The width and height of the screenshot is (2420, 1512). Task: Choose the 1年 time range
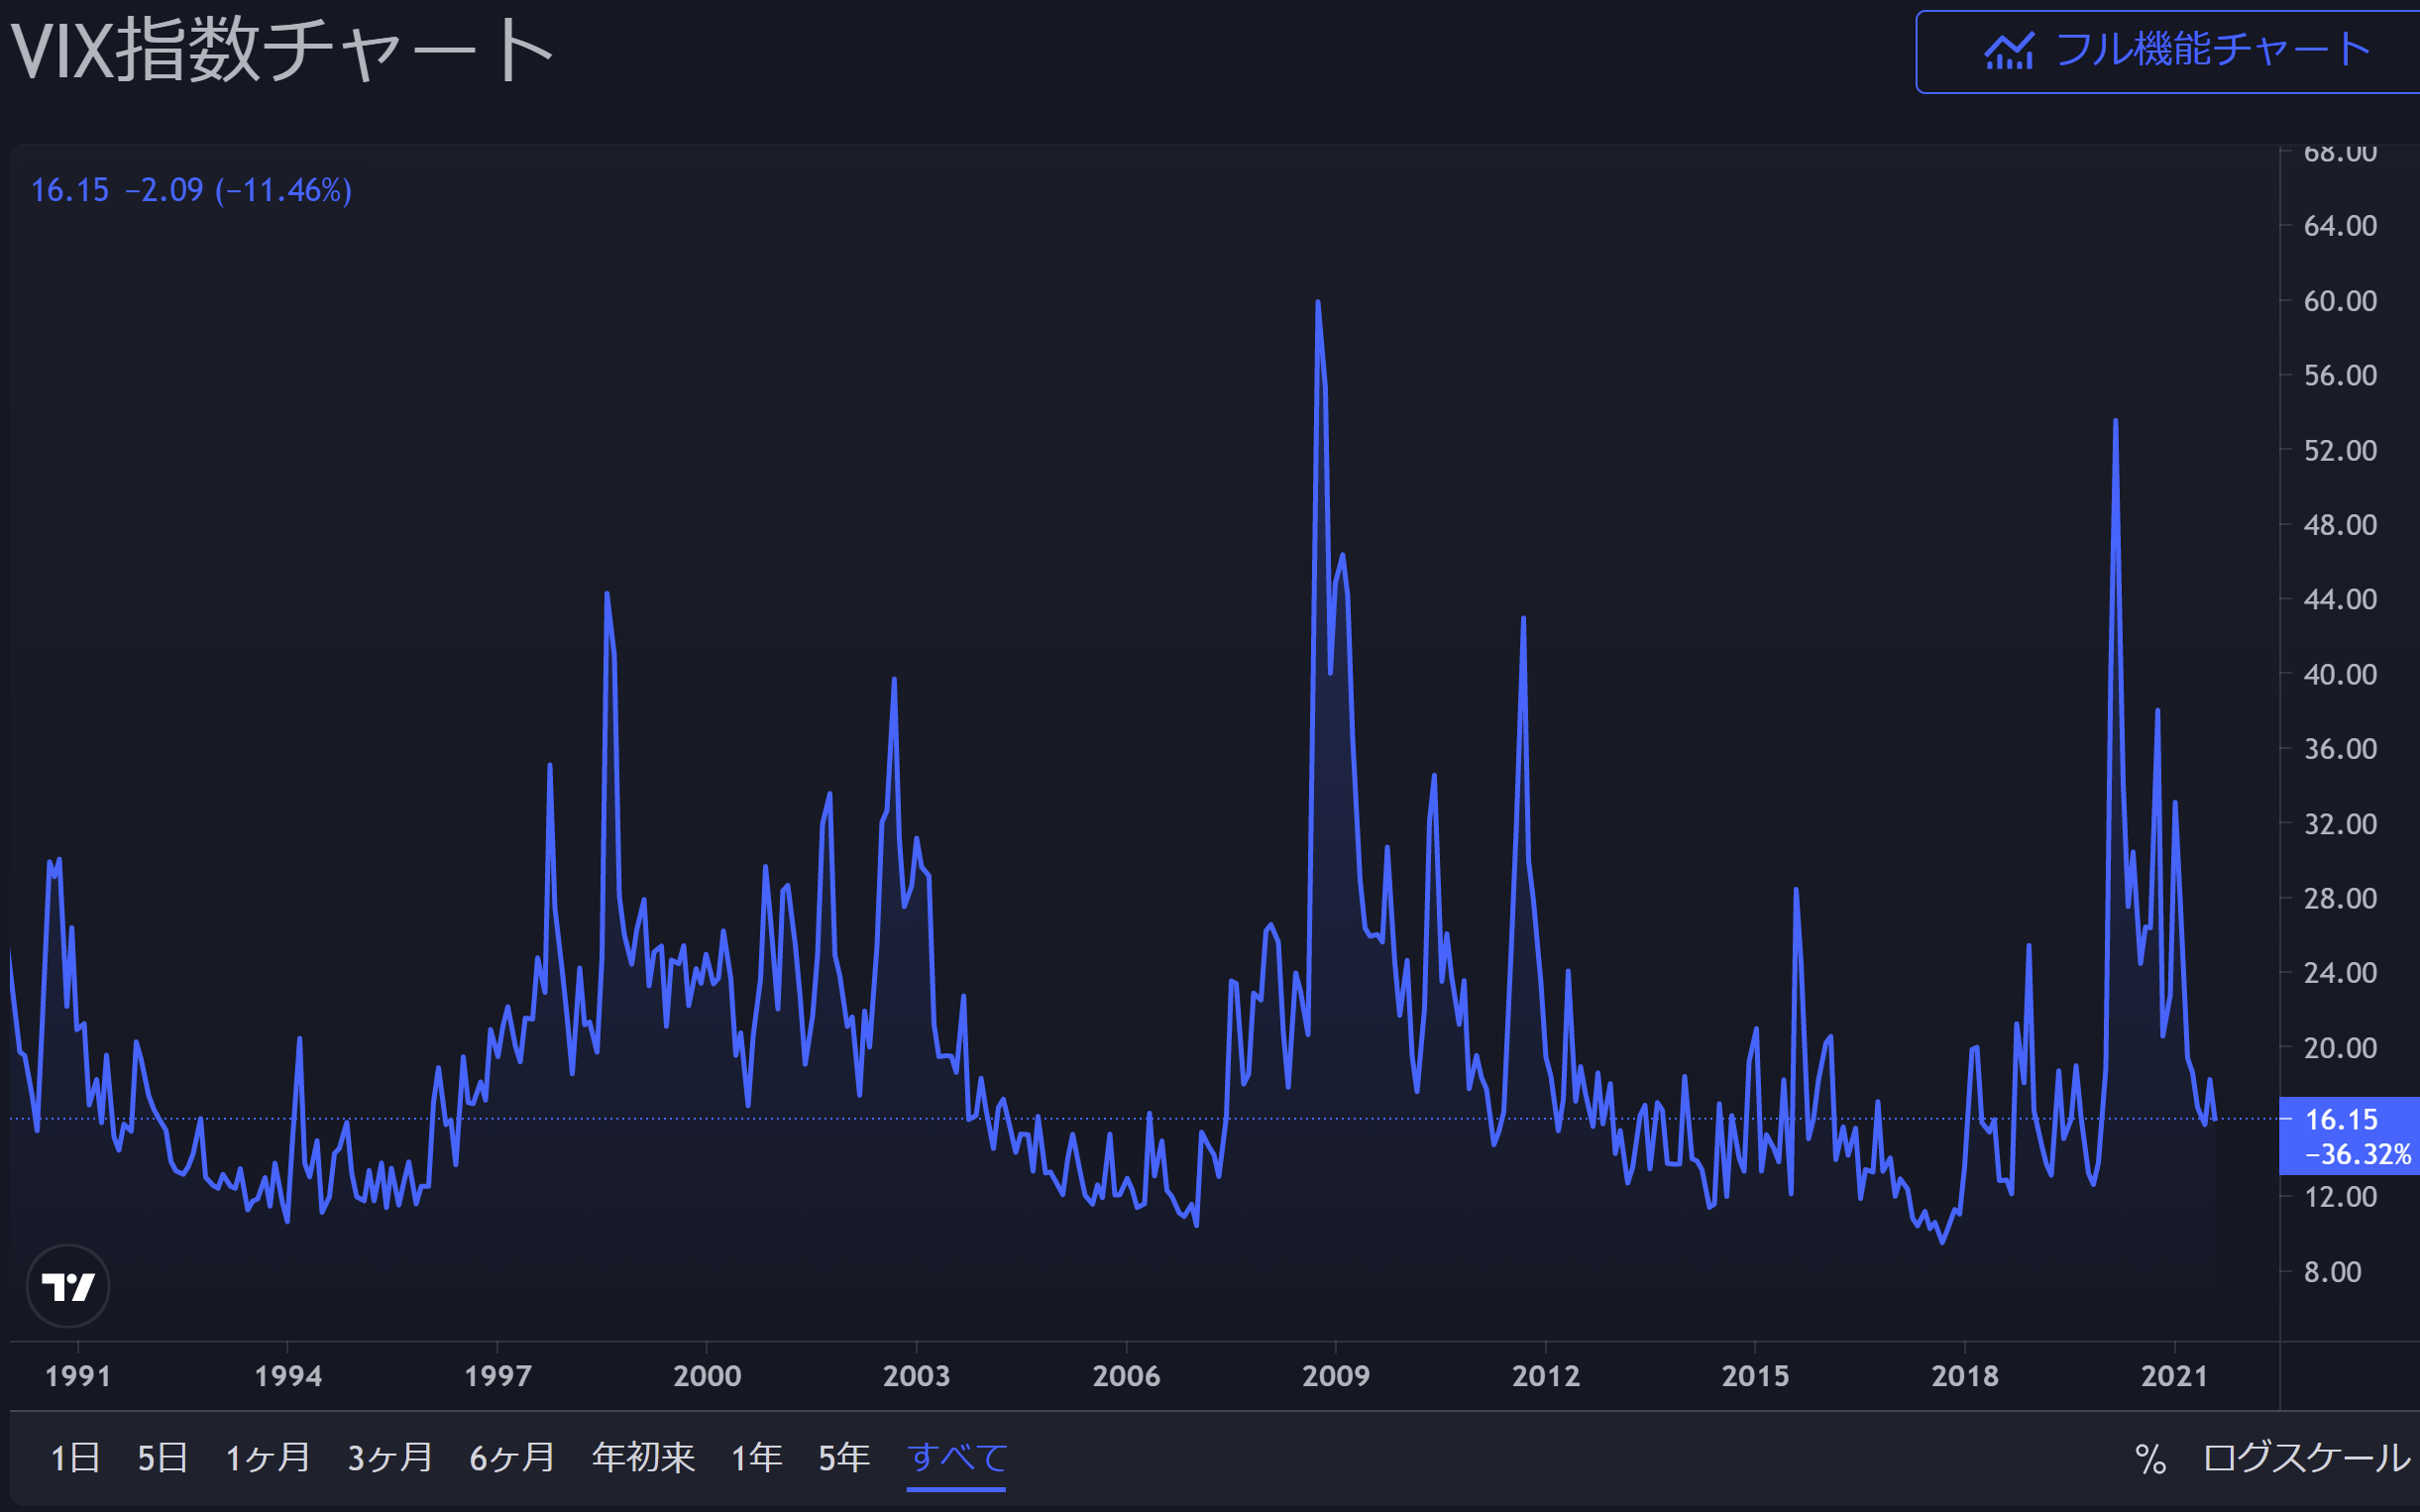[756, 1458]
